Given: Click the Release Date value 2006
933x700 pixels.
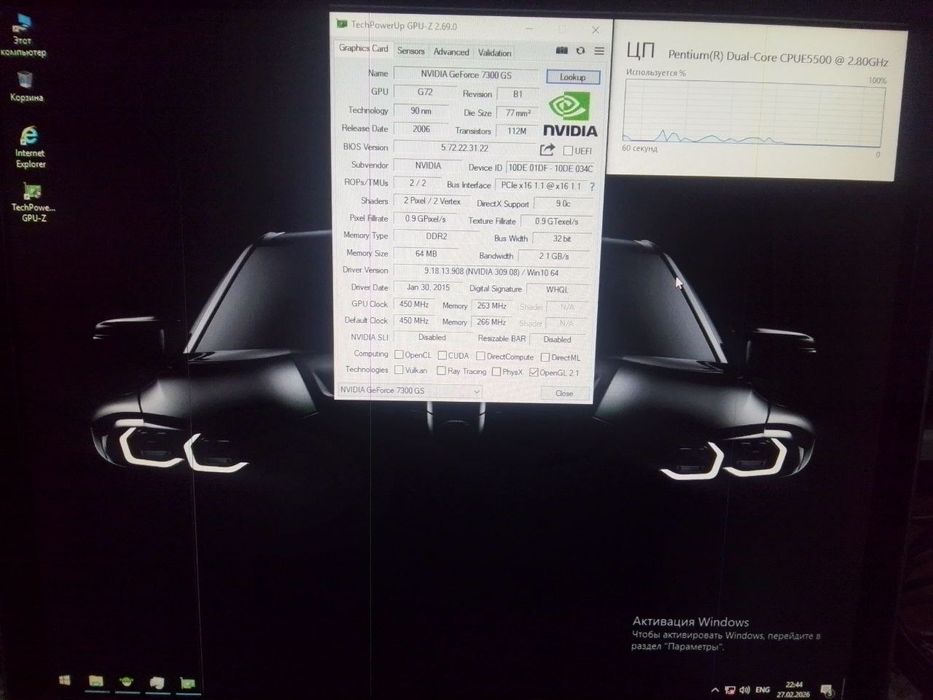Looking at the screenshot, I should coord(421,129).
